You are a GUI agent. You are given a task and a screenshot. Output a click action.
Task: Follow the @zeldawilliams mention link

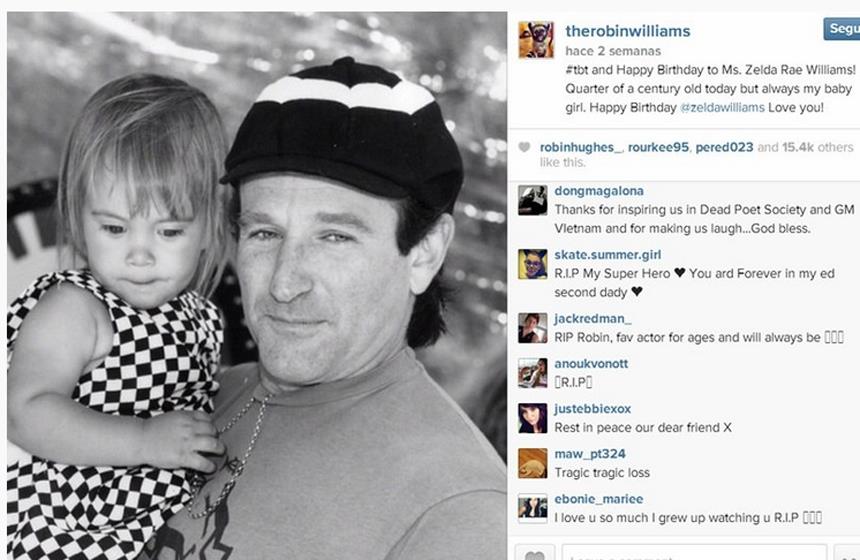(722, 108)
